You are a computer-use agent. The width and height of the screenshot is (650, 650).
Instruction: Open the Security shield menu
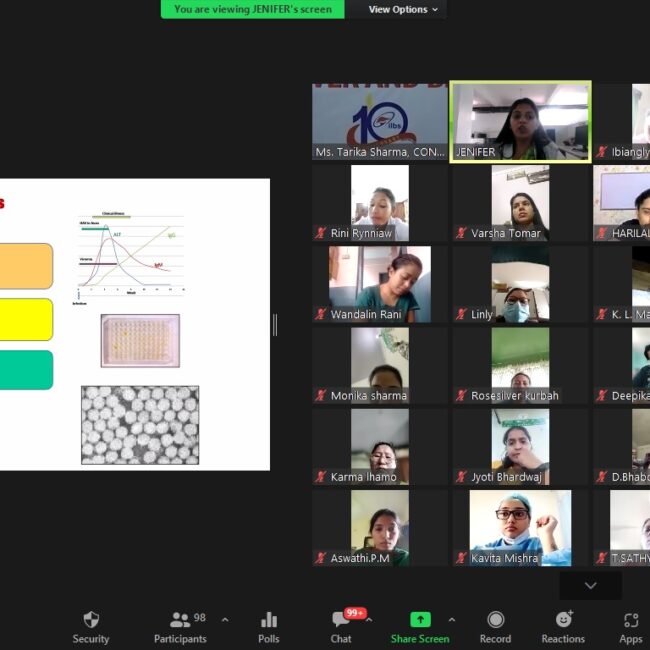pyautogui.click(x=91, y=620)
